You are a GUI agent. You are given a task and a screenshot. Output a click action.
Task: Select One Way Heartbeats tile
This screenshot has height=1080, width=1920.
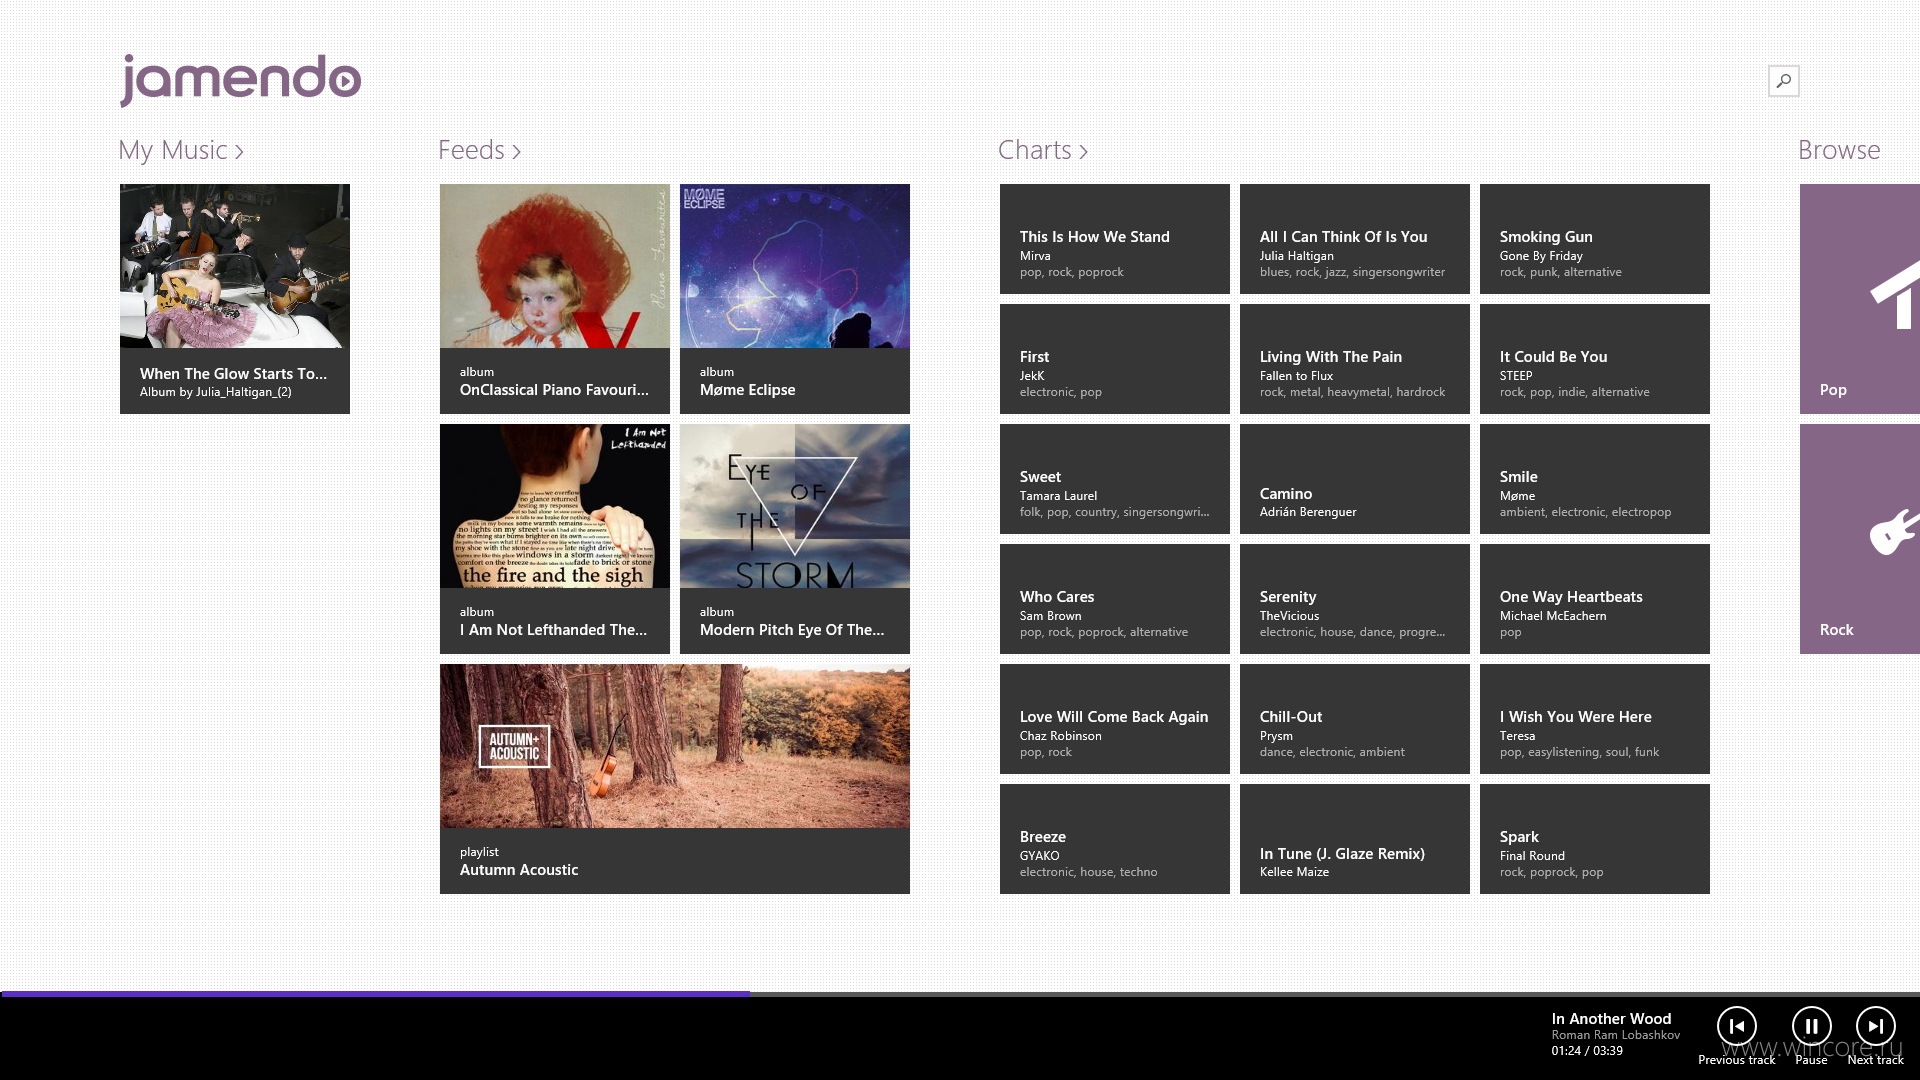1595,599
